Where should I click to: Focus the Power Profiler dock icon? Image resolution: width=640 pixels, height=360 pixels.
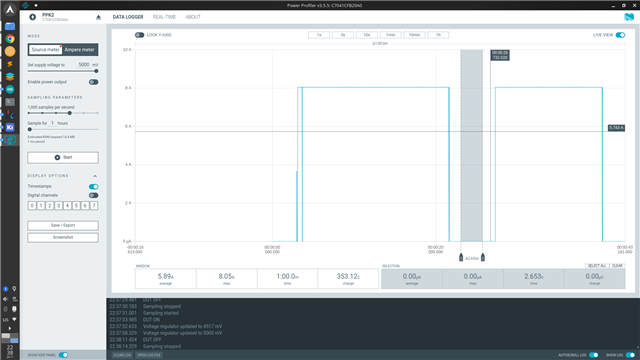click(10, 140)
